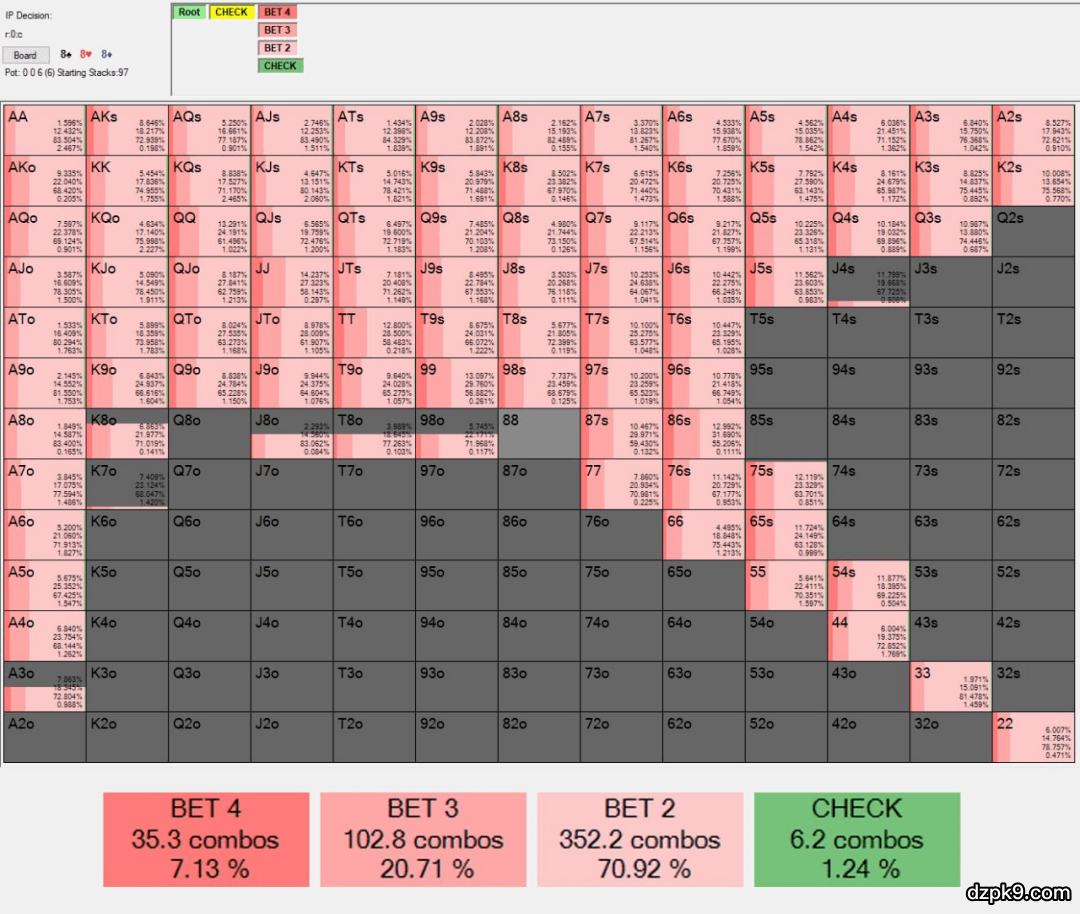The image size is (1080, 914).
Task: Click the BET 3 102.8 combos summary box
Action: point(421,839)
